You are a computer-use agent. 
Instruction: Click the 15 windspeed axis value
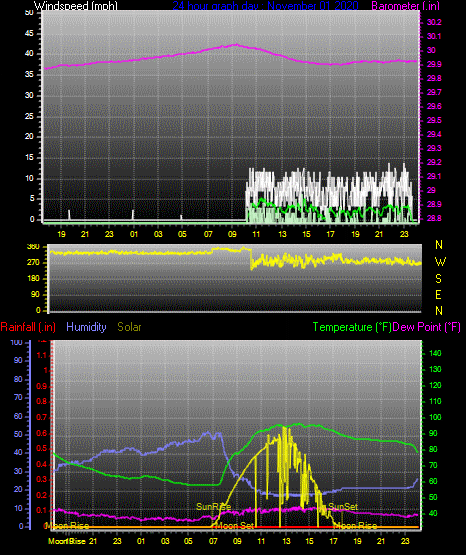coord(29,158)
